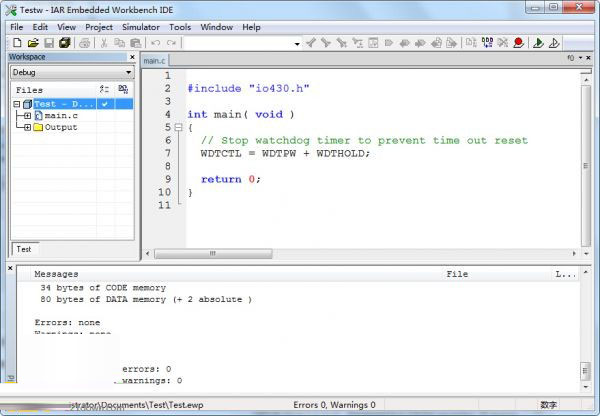
Task: Save all files with stacked disks icon
Action: click(65, 43)
